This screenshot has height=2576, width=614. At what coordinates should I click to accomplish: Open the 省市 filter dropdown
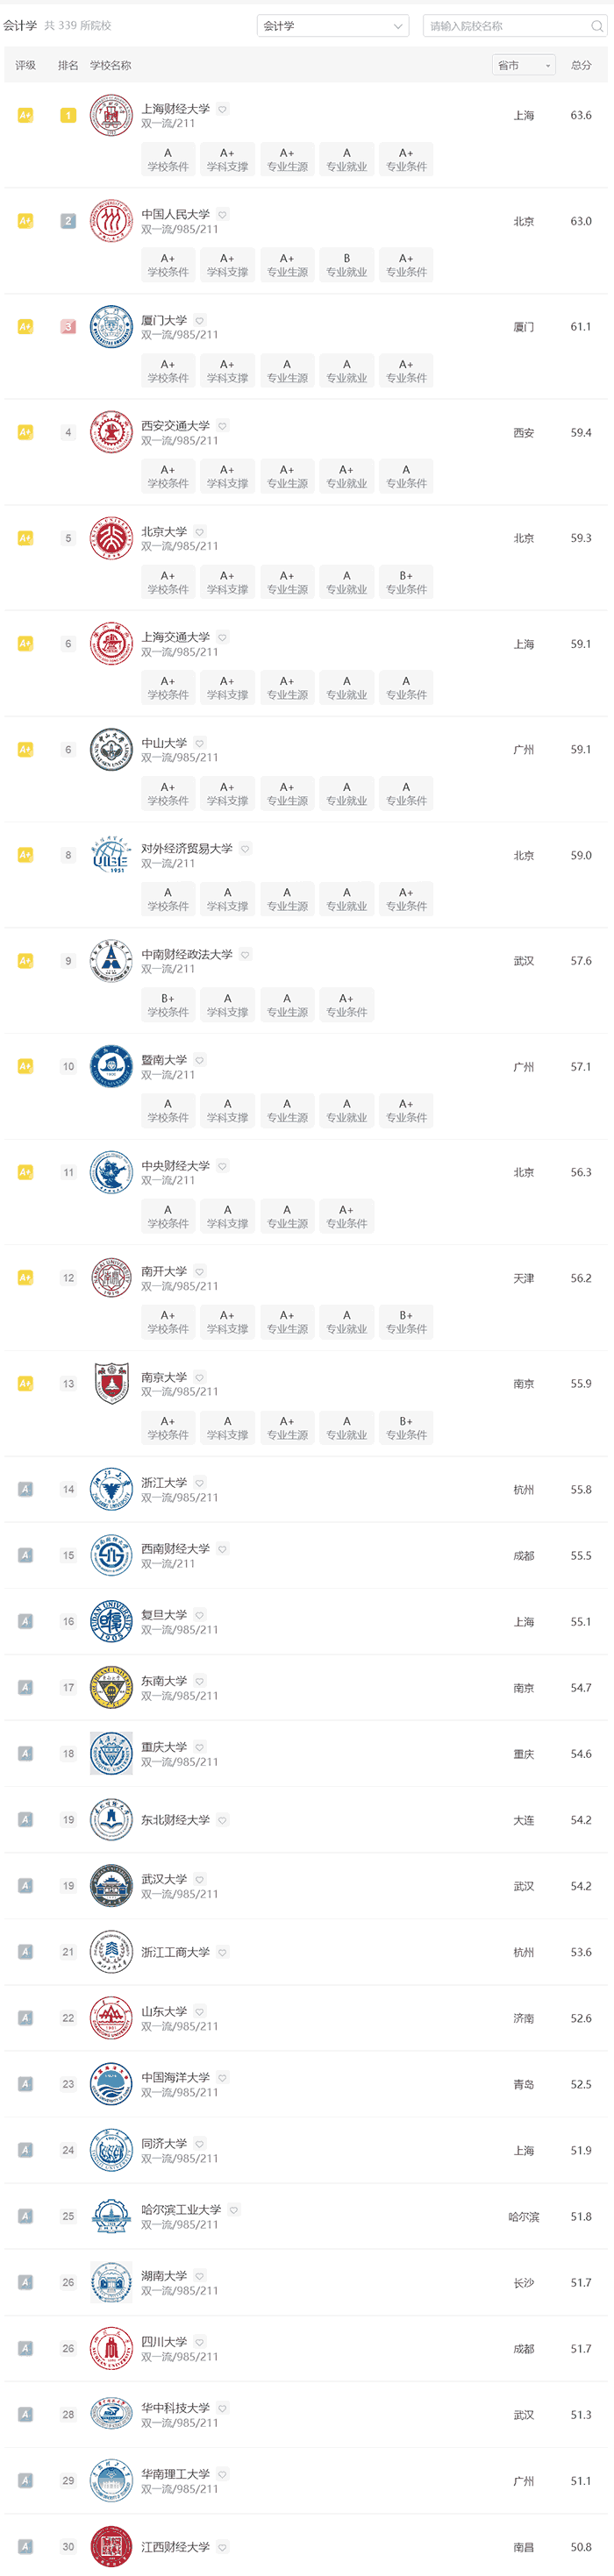tap(524, 65)
